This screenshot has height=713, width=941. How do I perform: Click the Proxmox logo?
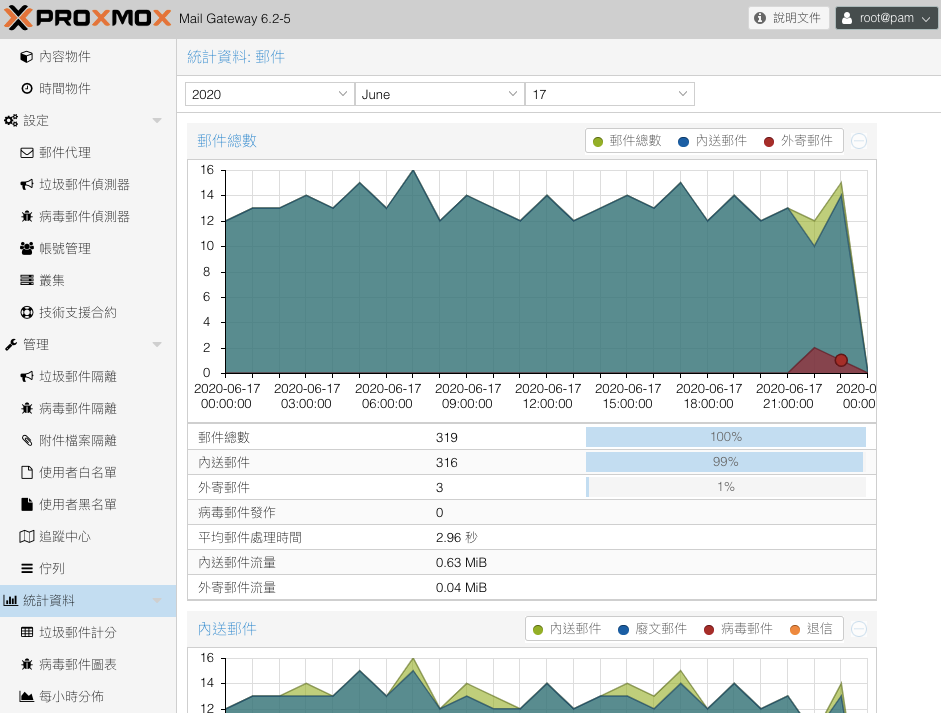click(88, 18)
